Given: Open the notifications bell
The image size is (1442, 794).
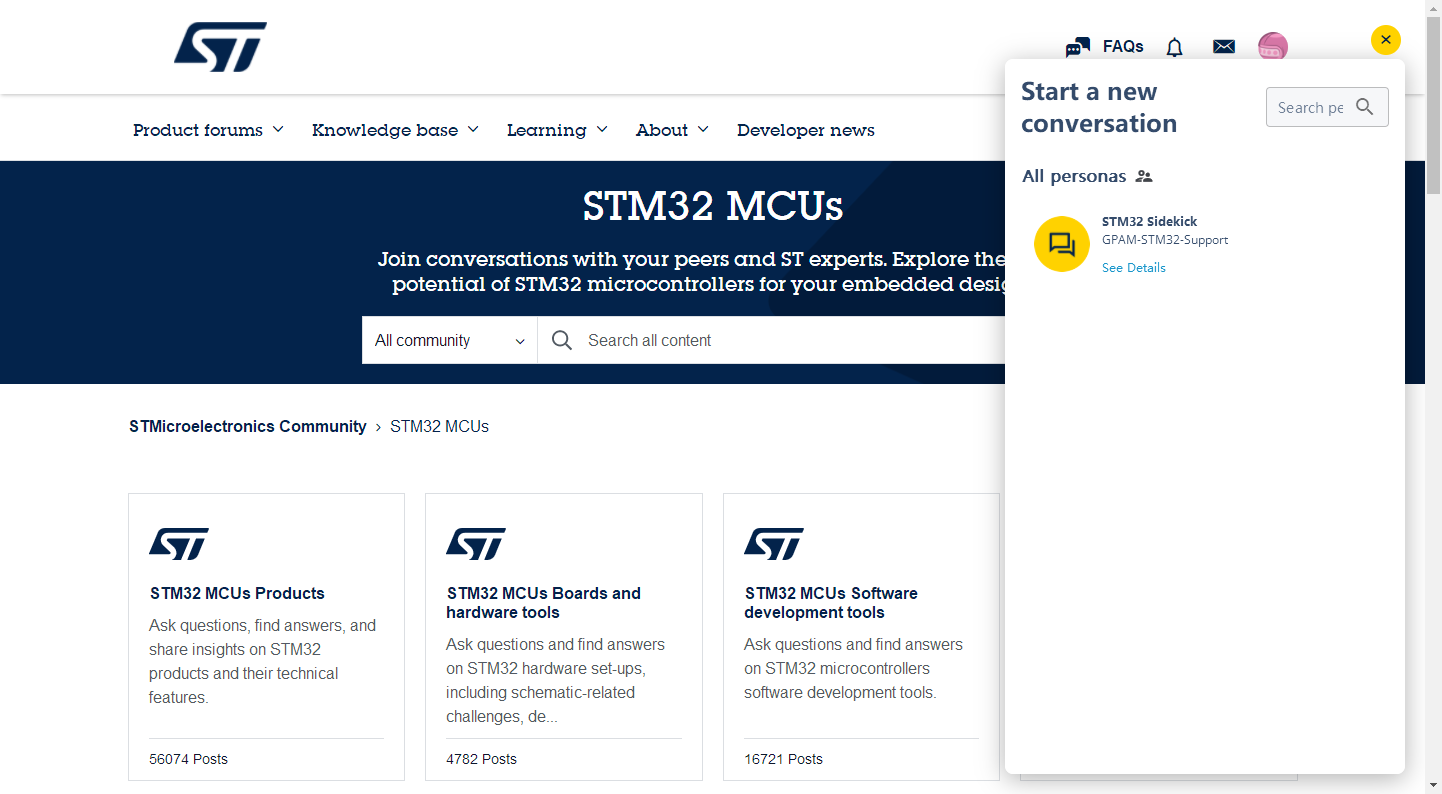Looking at the screenshot, I should pyautogui.click(x=1175, y=47).
